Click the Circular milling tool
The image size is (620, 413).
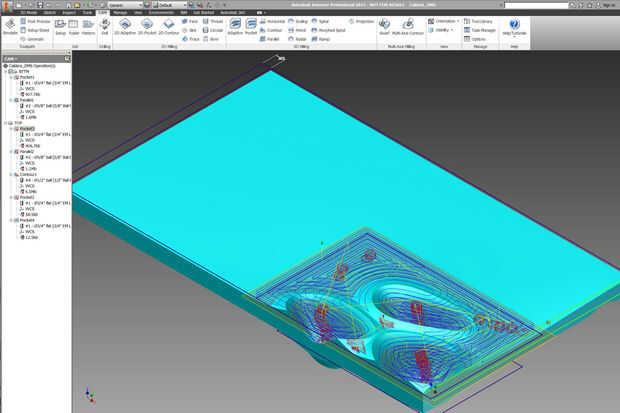[x=213, y=30]
